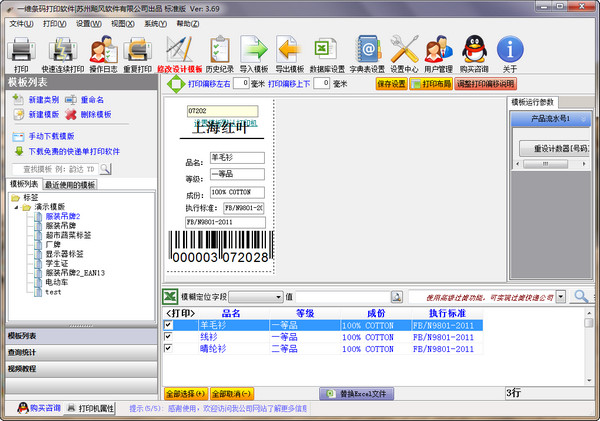Open 数据库设置 database settings
Screen dimensions: 600x421
tap(327, 54)
